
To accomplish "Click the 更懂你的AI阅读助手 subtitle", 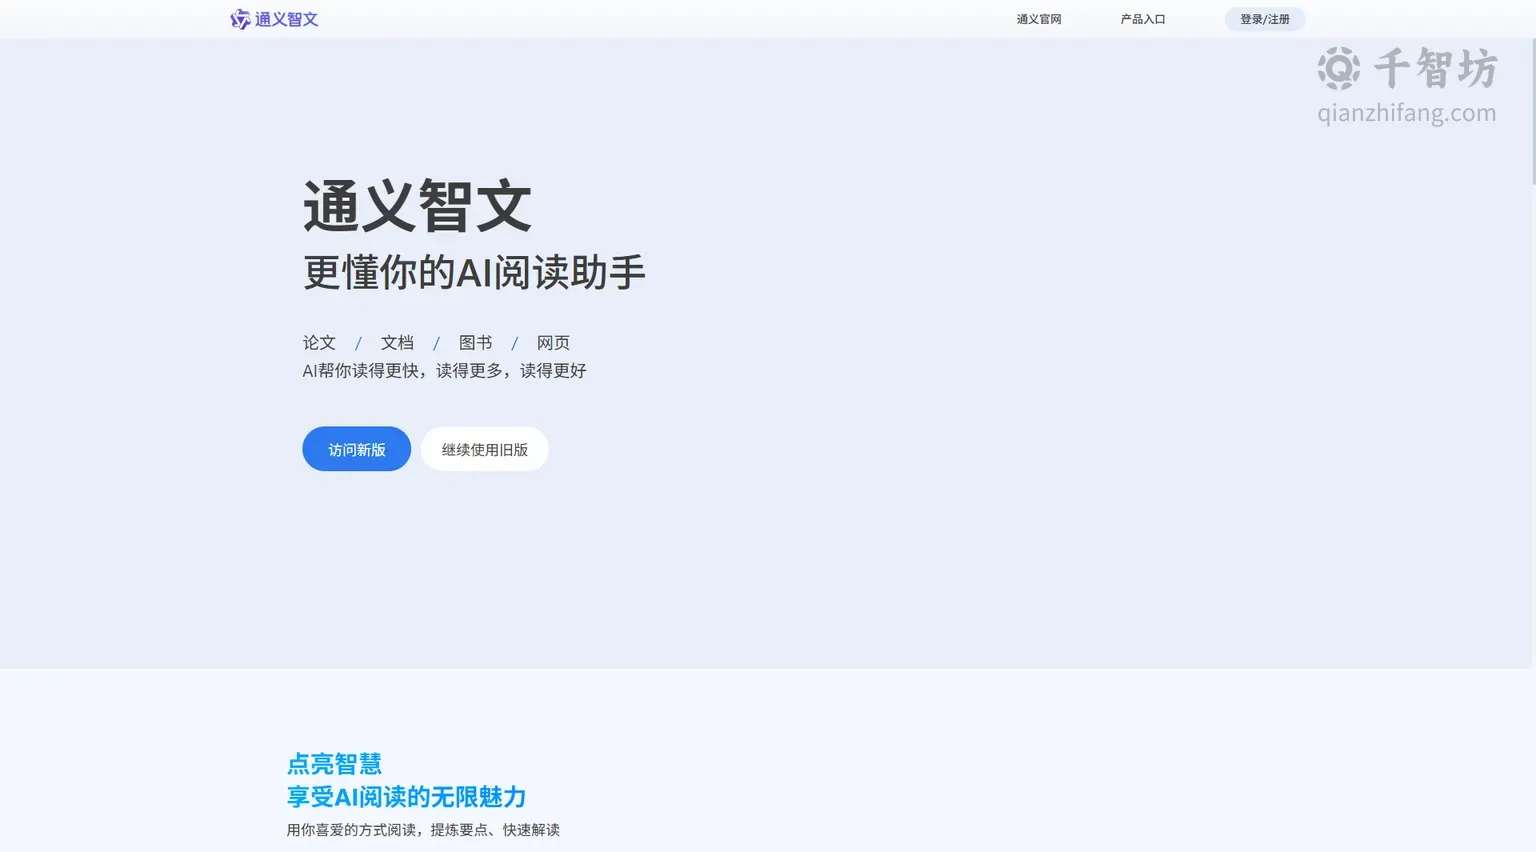I will point(474,272).
